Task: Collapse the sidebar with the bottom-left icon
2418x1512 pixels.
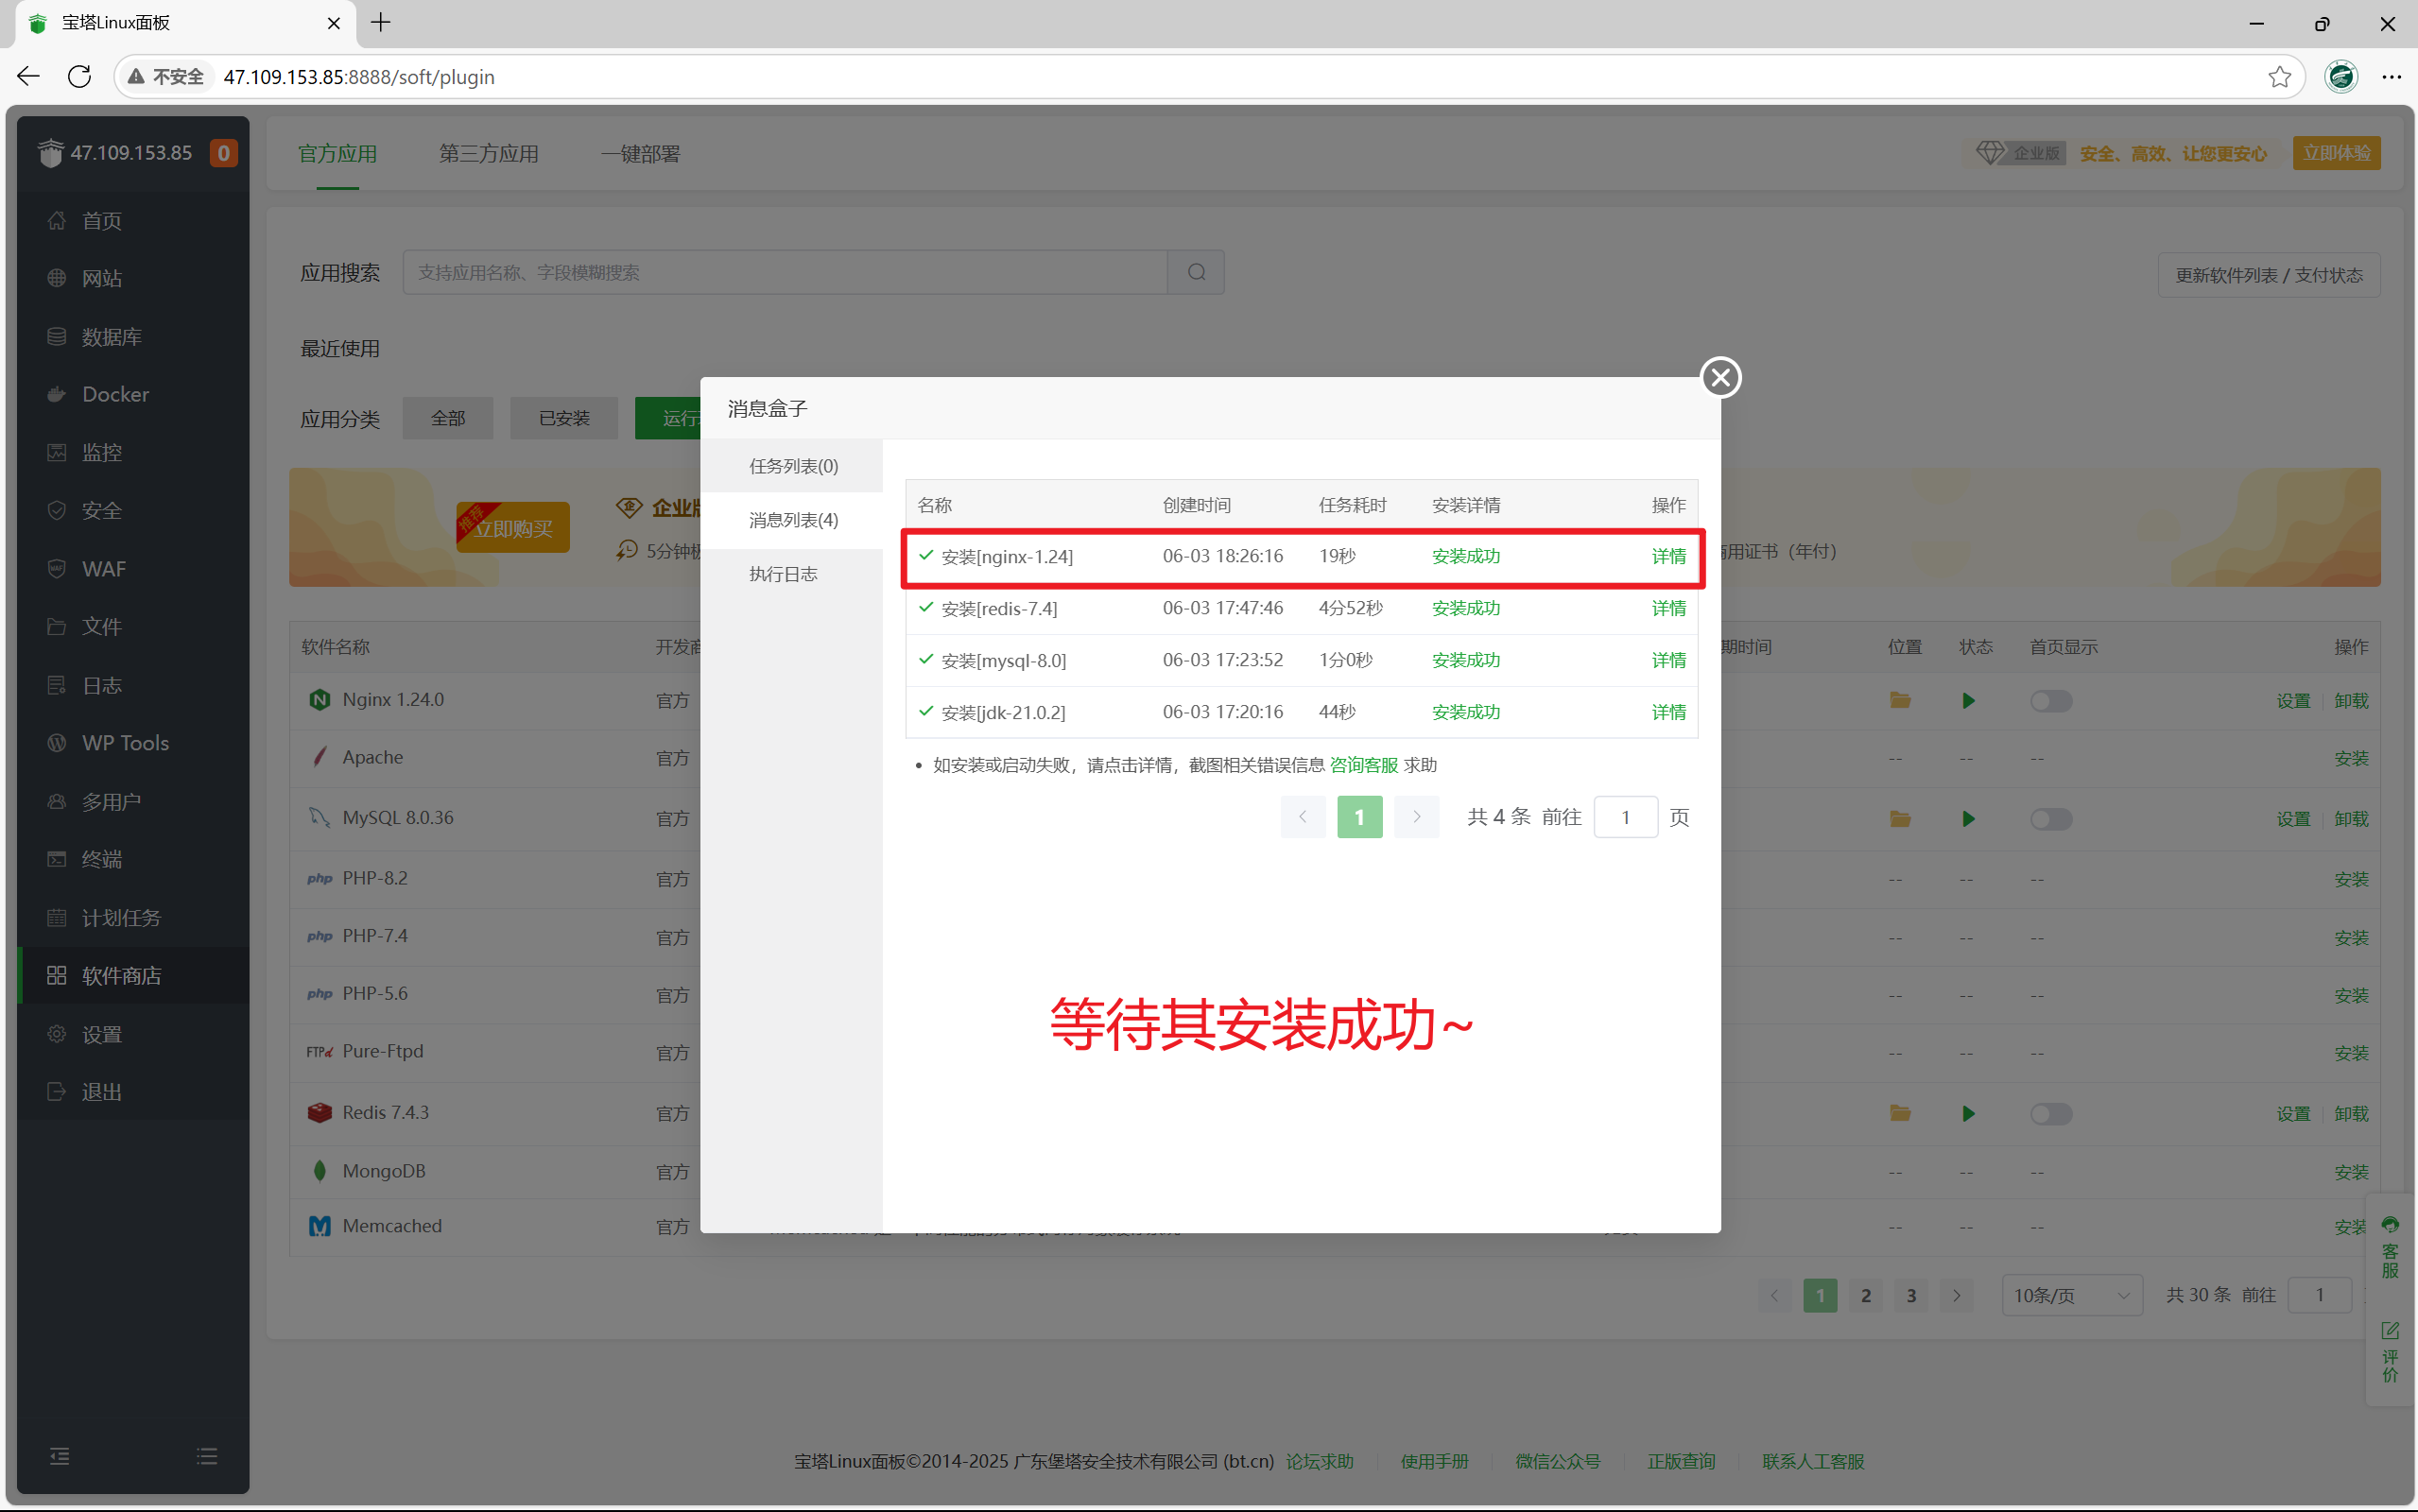Action: 59,1456
